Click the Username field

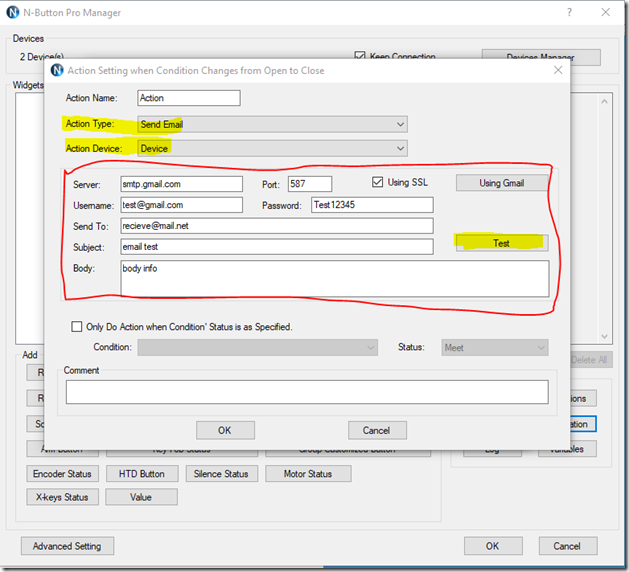point(181,205)
